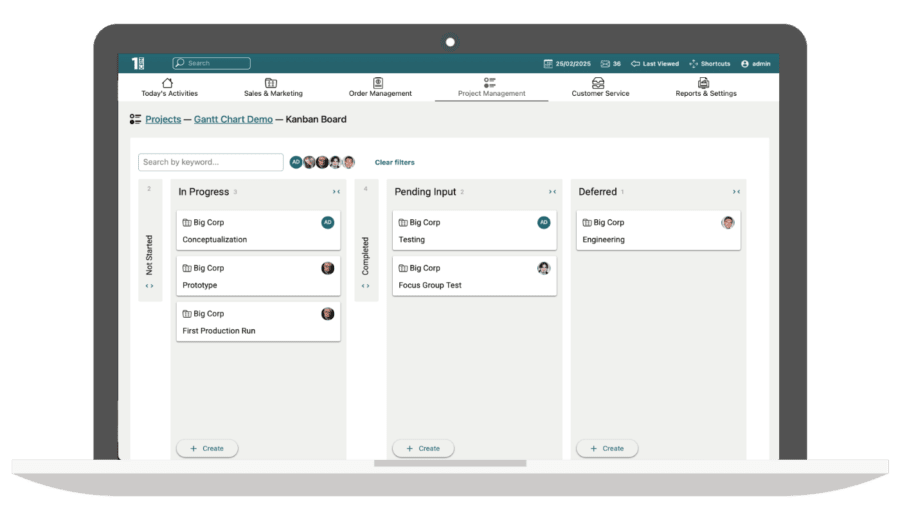Open the Customer Service tab
The image size is (900, 519).
click(x=600, y=87)
